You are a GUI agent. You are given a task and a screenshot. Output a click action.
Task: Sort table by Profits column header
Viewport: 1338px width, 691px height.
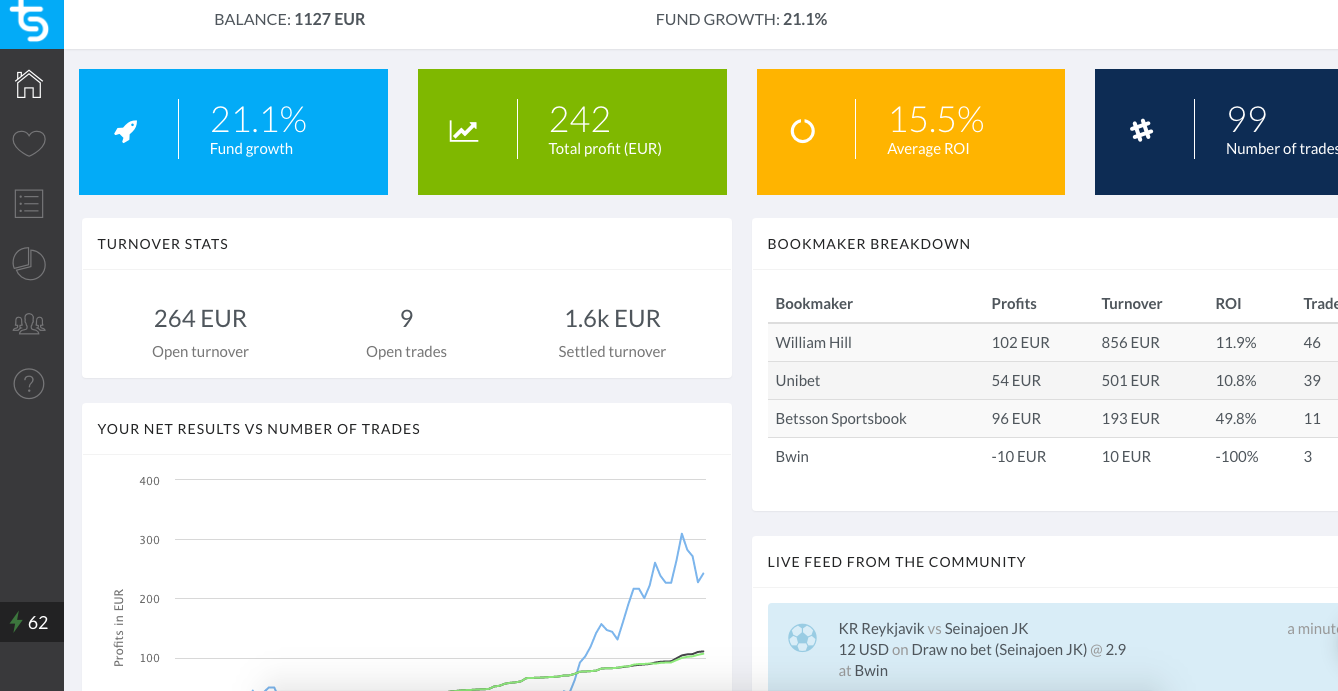[1014, 303]
